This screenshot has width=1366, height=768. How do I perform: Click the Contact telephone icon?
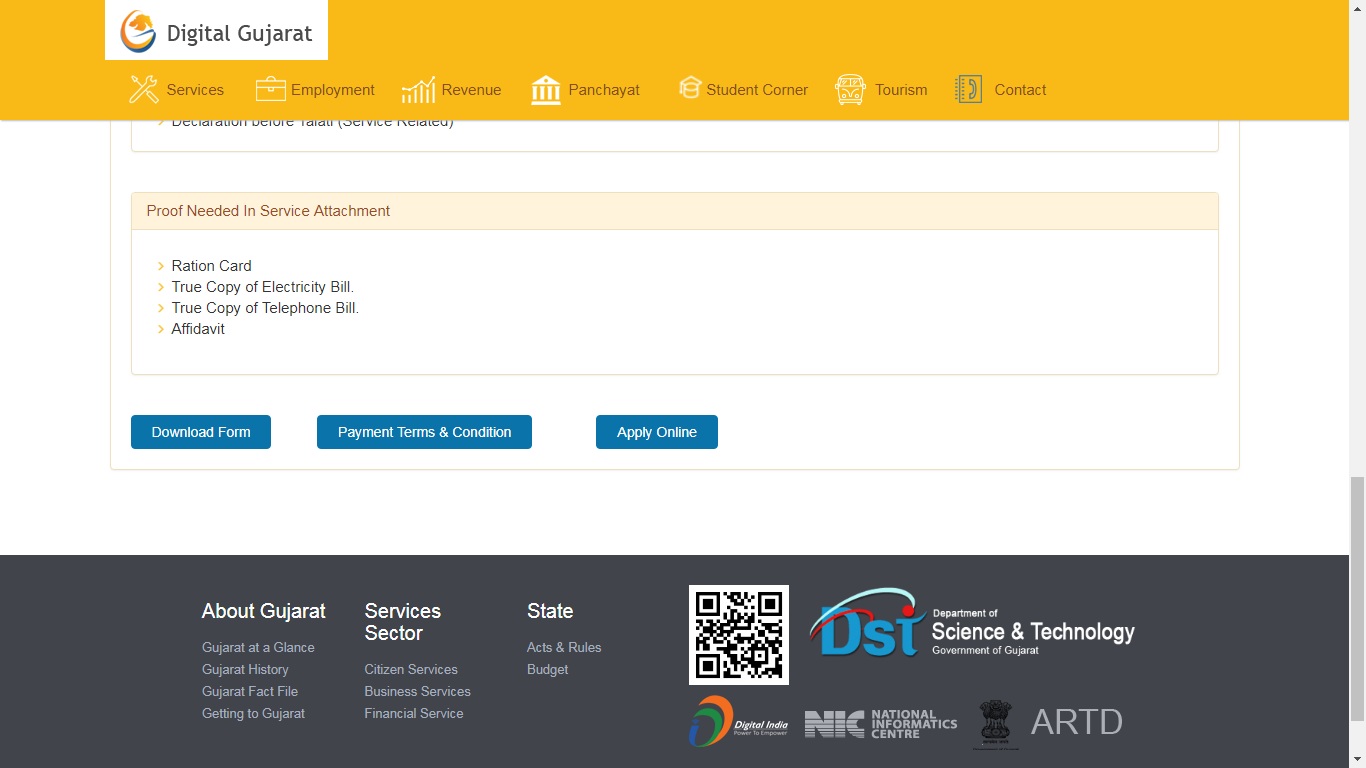966,88
